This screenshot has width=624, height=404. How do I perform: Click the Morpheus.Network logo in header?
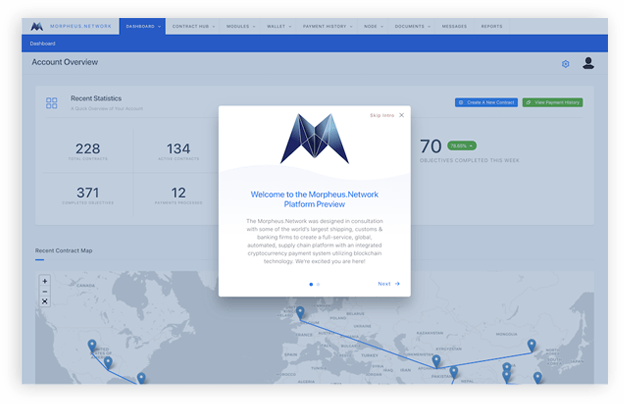[x=71, y=26]
